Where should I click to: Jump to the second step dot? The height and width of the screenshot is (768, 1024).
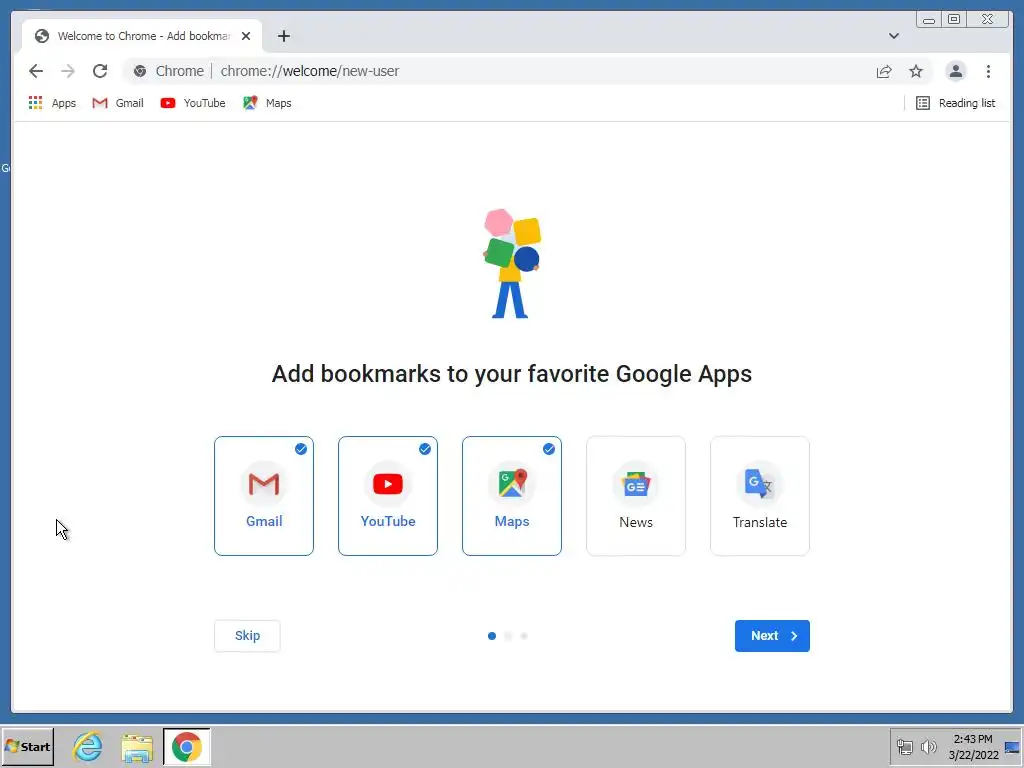508,635
